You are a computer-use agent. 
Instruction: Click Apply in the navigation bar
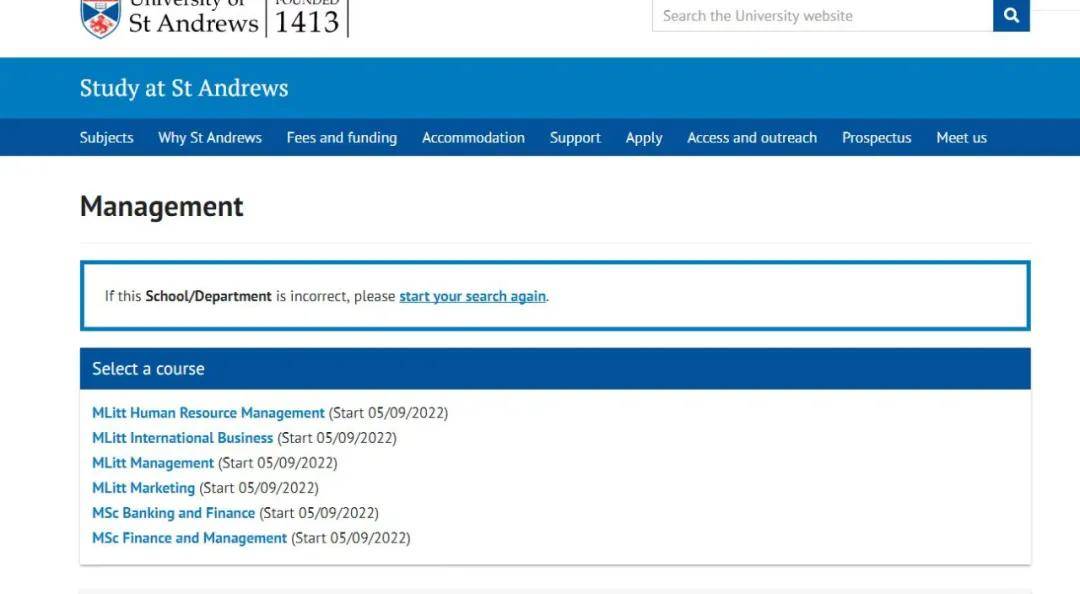point(644,138)
